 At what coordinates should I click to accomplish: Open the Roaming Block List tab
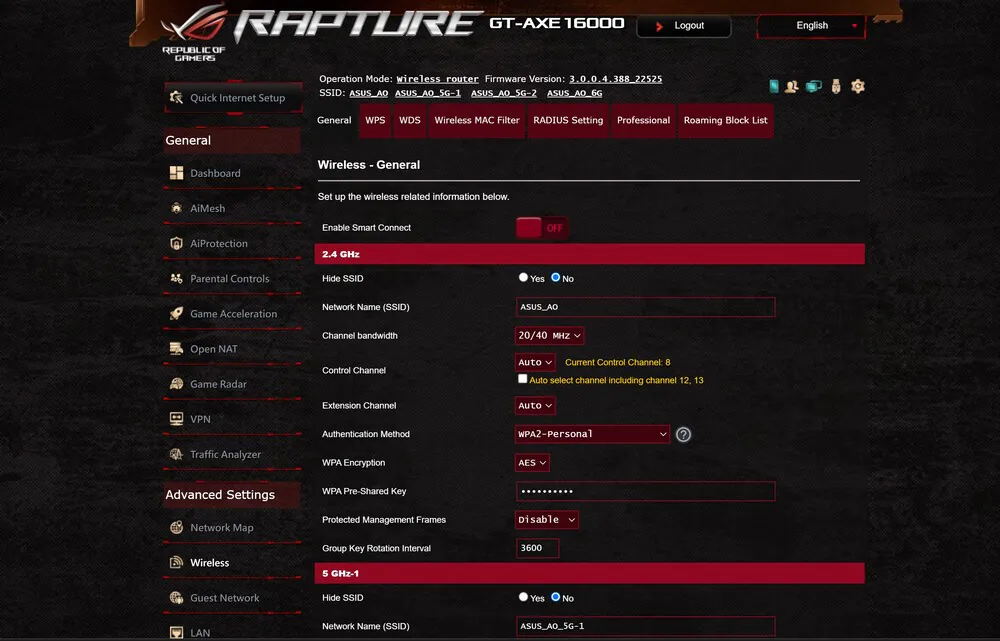coord(726,120)
